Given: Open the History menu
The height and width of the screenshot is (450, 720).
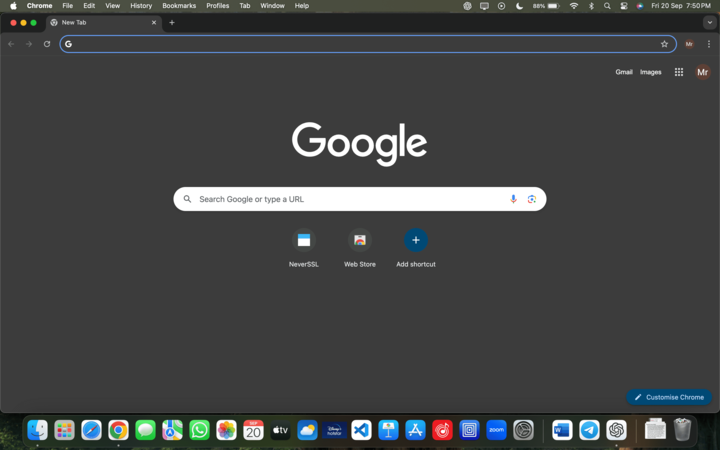Looking at the screenshot, I should tap(141, 6).
